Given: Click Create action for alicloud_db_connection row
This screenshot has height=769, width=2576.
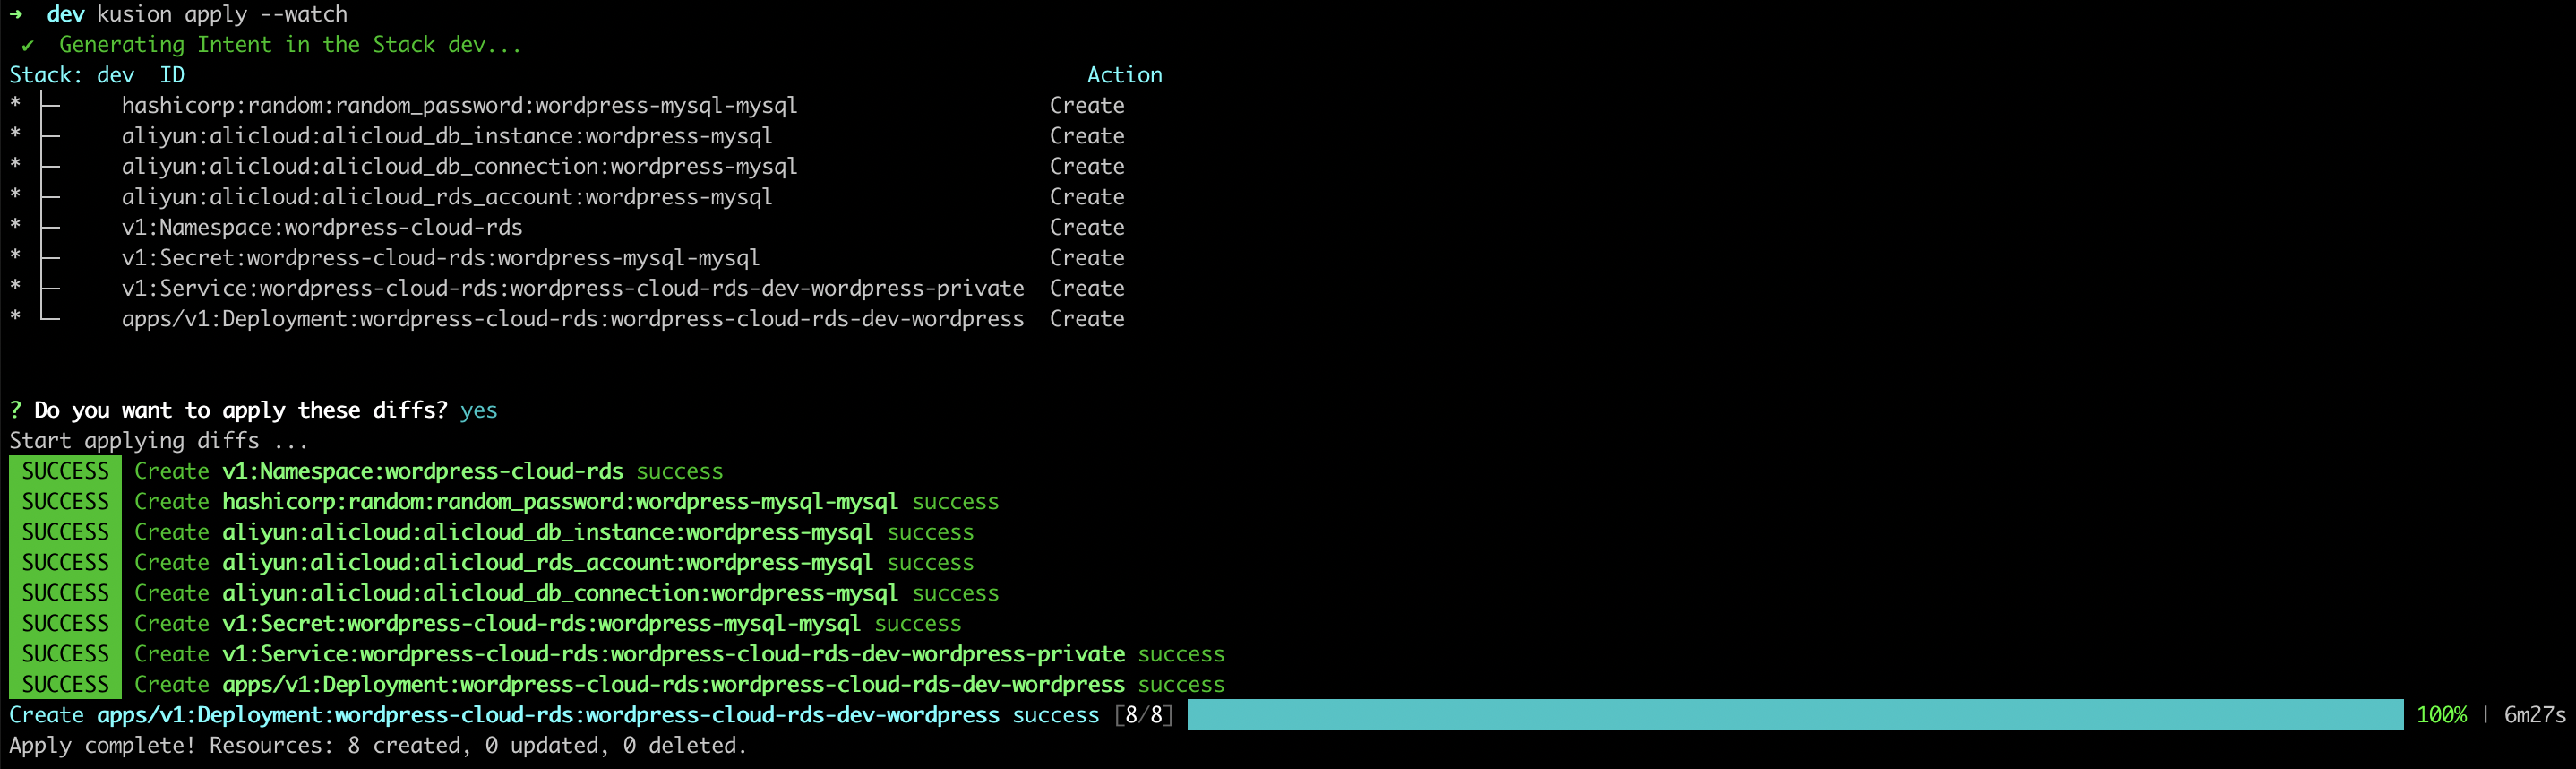Looking at the screenshot, I should pos(1086,166).
